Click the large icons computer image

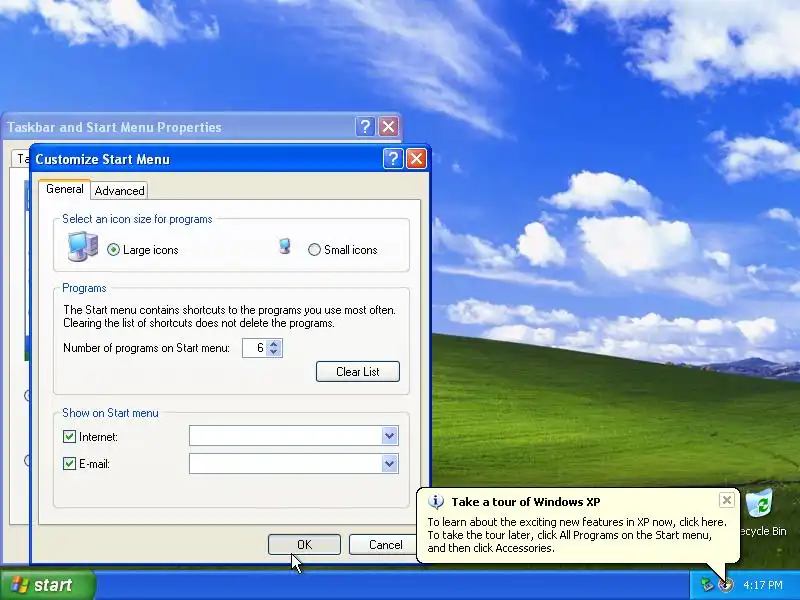tap(83, 246)
